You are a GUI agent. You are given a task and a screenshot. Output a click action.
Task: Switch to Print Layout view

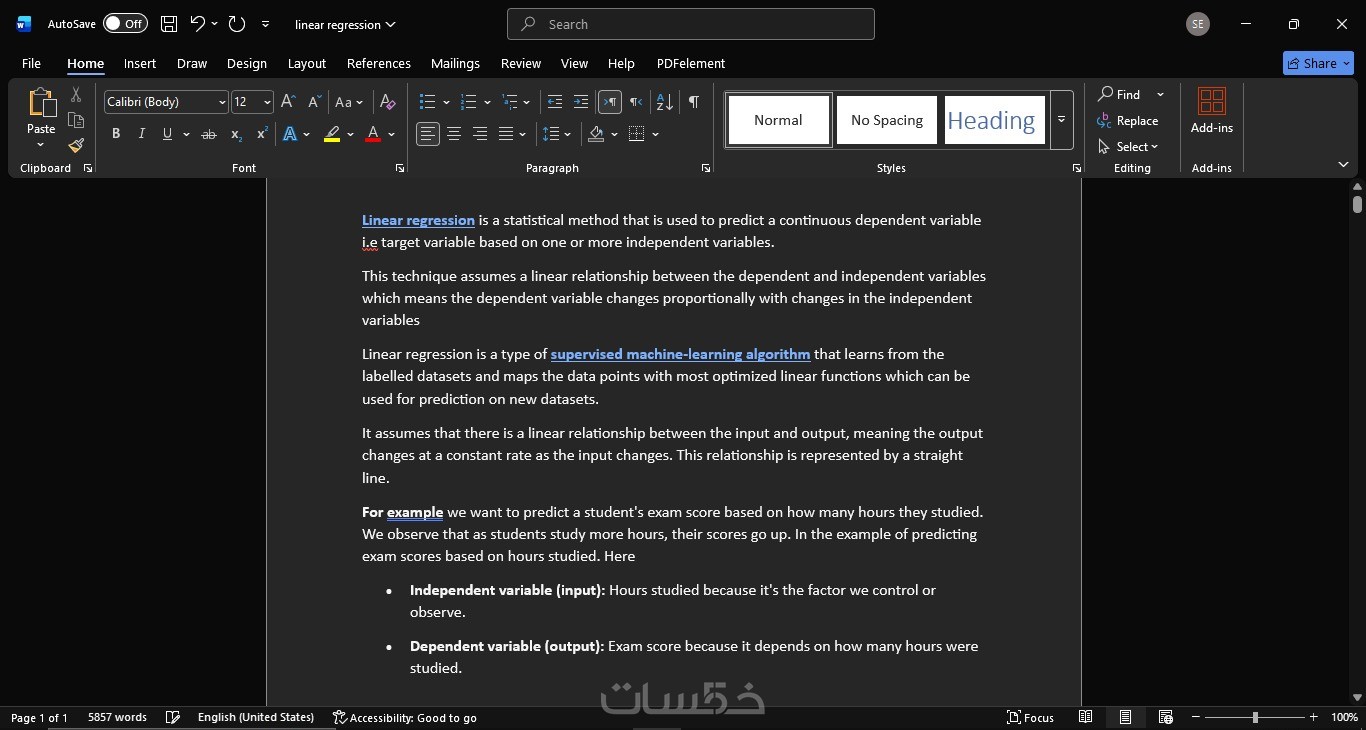1125,717
